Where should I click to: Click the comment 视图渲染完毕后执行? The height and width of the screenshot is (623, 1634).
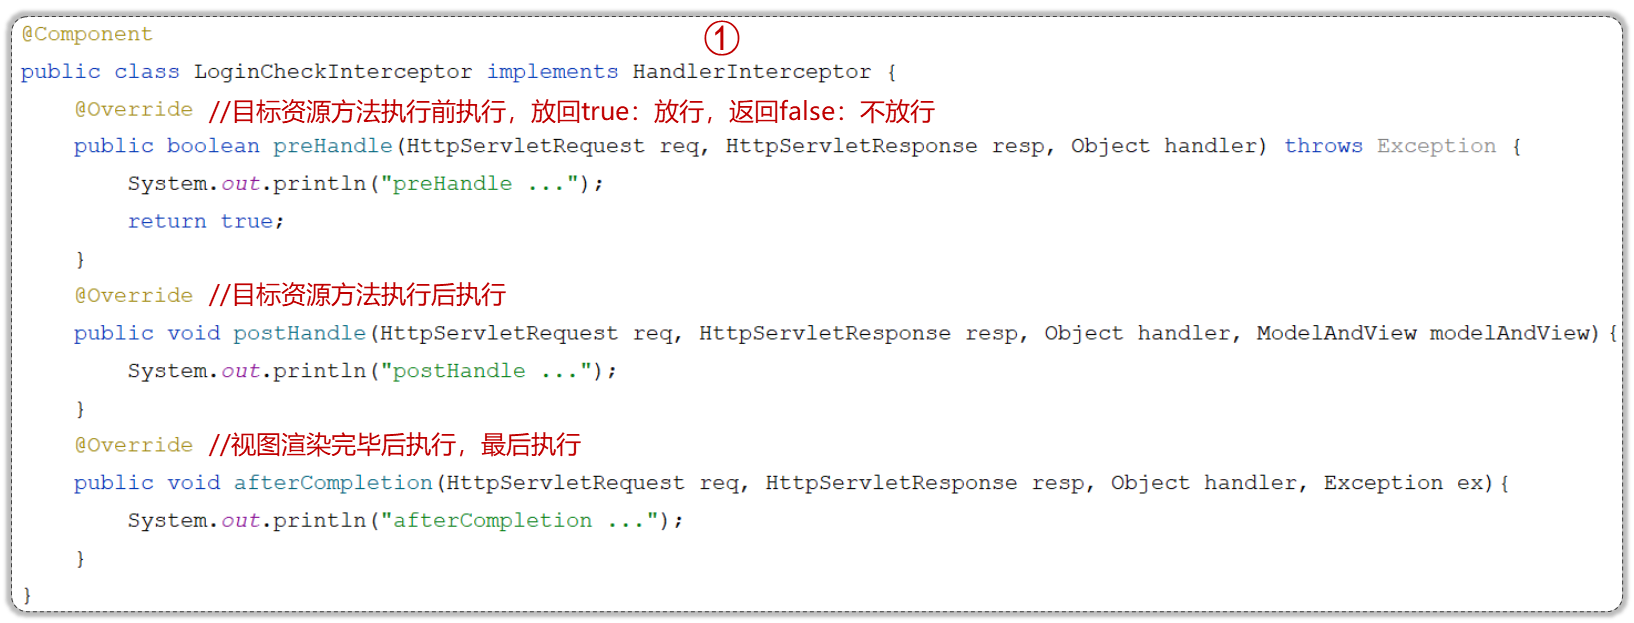point(395,444)
